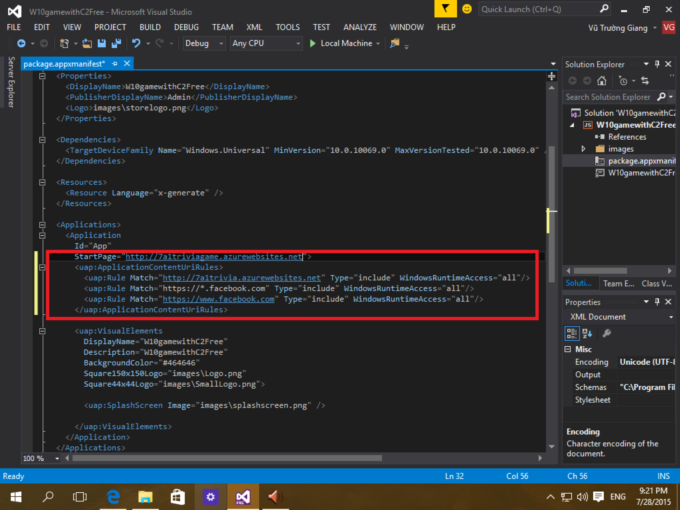Click the Categorized view icon in Properties
The width and height of the screenshot is (680, 510).
[572, 333]
